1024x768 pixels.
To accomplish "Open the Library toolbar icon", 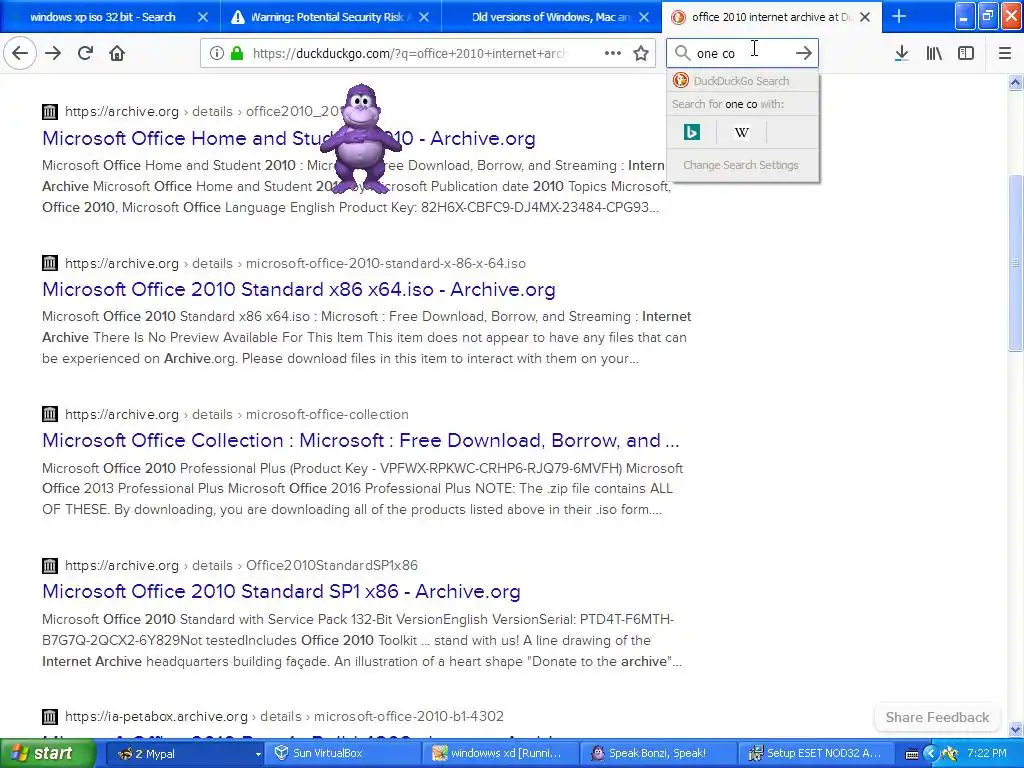I will click(x=934, y=53).
